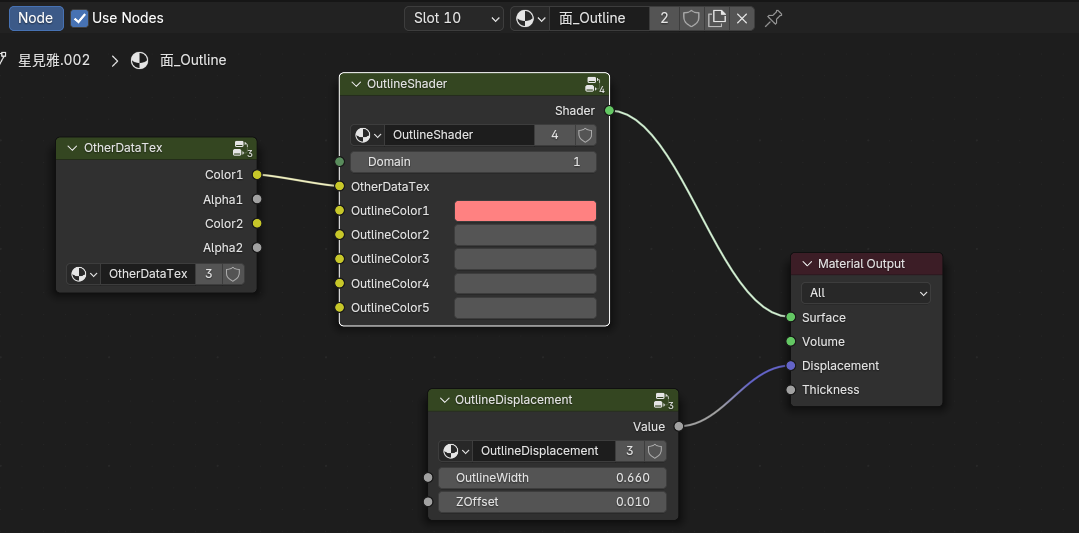The width and height of the screenshot is (1079, 533).
Task: Click the pink OutlineColor1 swatch
Action: [x=525, y=211]
